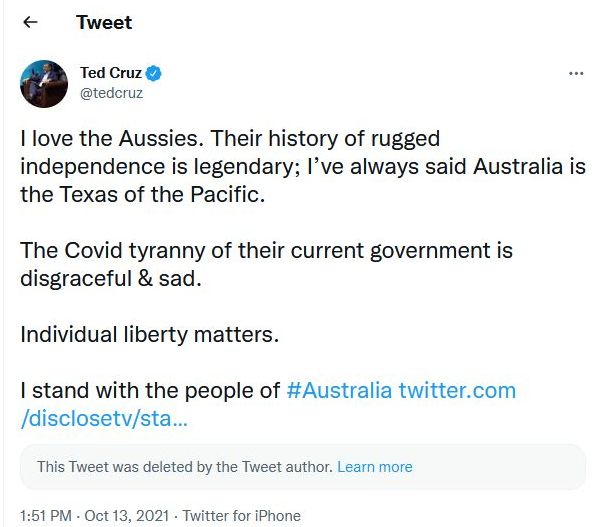This screenshot has height=527, width=601.
Task: Open the #Australia hashtag
Action: click(x=339, y=390)
